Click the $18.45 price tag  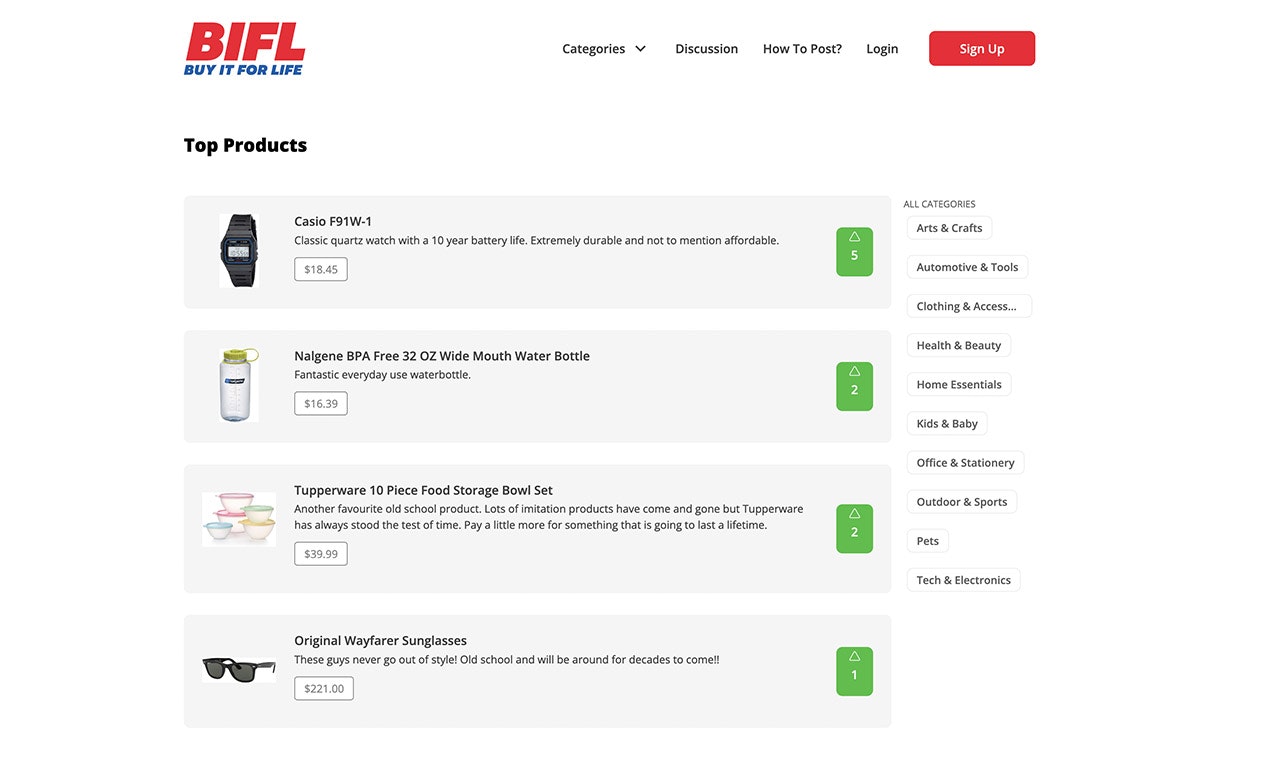tap(321, 269)
